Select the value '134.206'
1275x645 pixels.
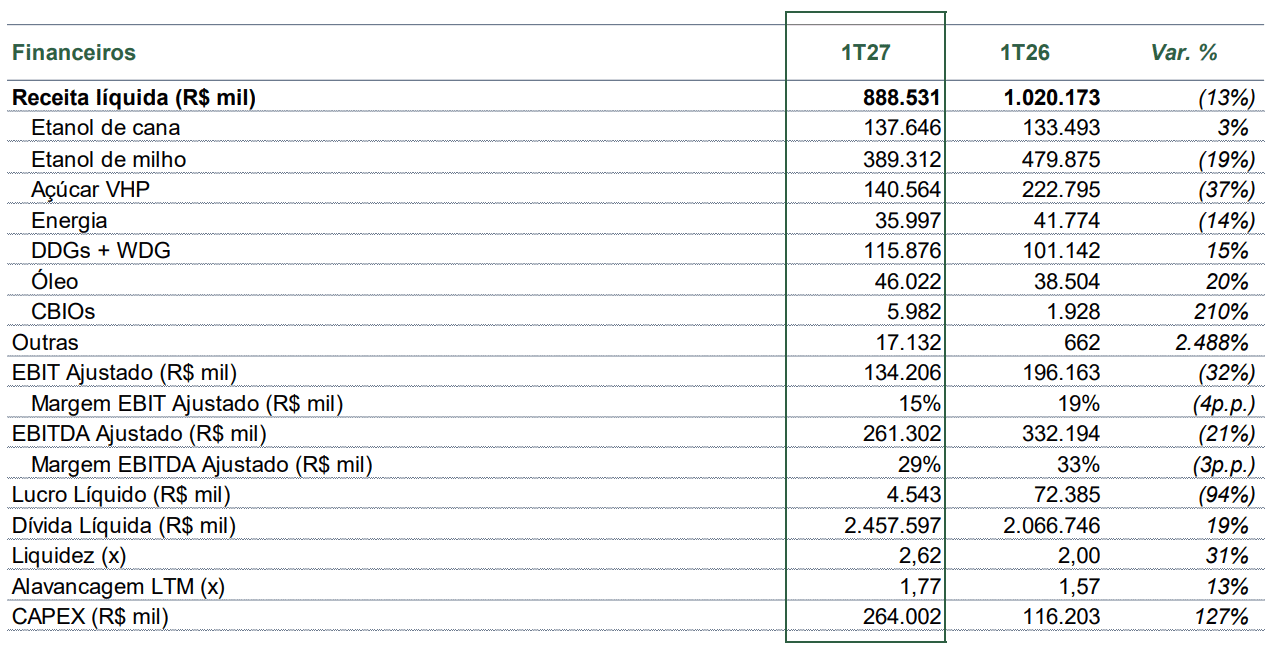(x=902, y=373)
